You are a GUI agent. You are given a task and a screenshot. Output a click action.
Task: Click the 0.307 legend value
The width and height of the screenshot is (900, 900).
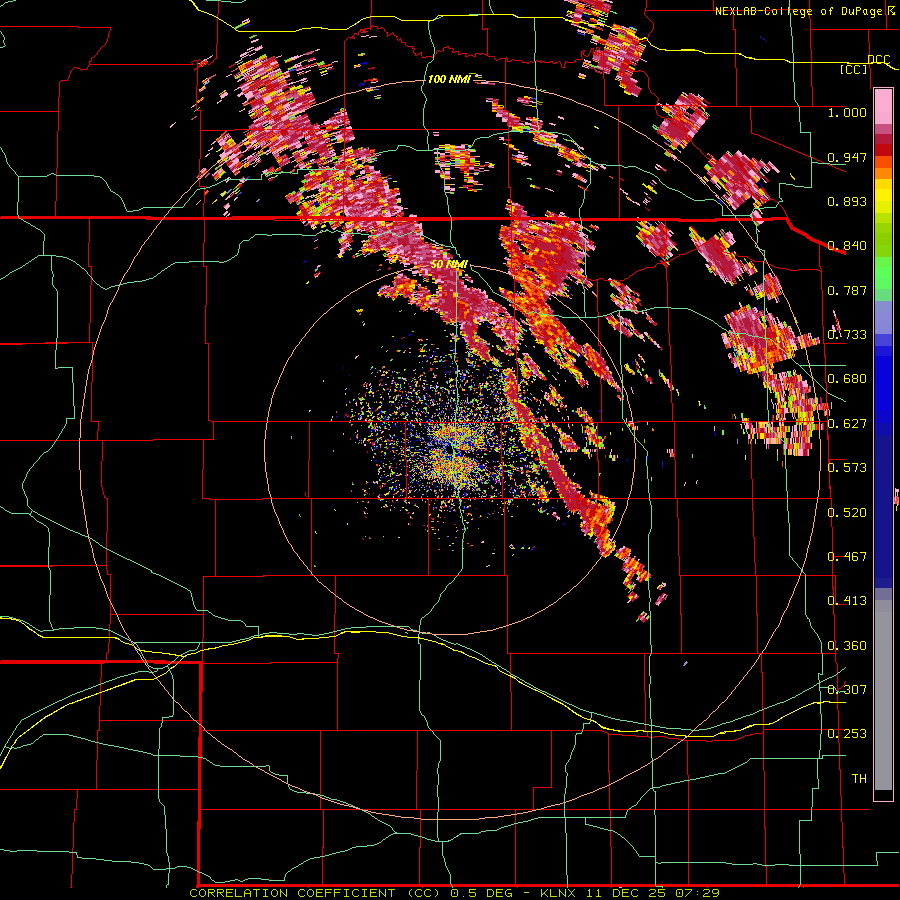[847, 689]
